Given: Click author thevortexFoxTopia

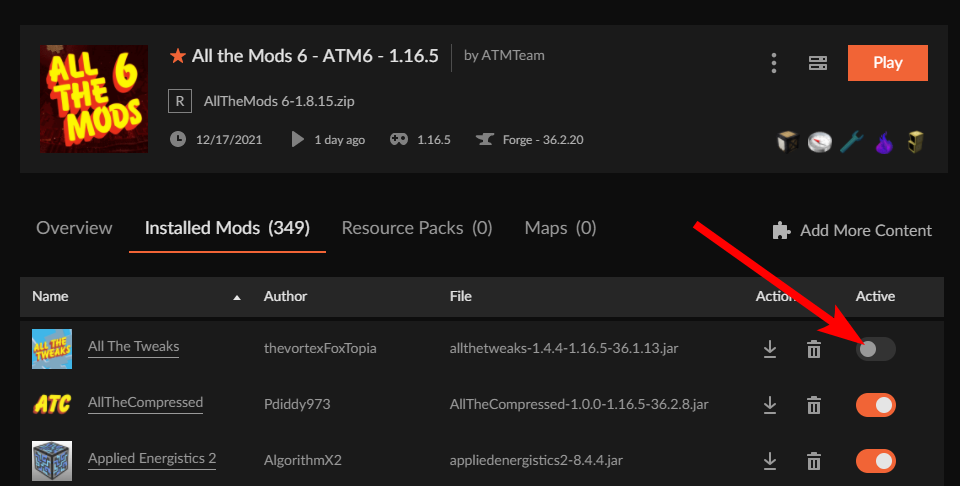Looking at the screenshot, I should click(x=320, y=348).
